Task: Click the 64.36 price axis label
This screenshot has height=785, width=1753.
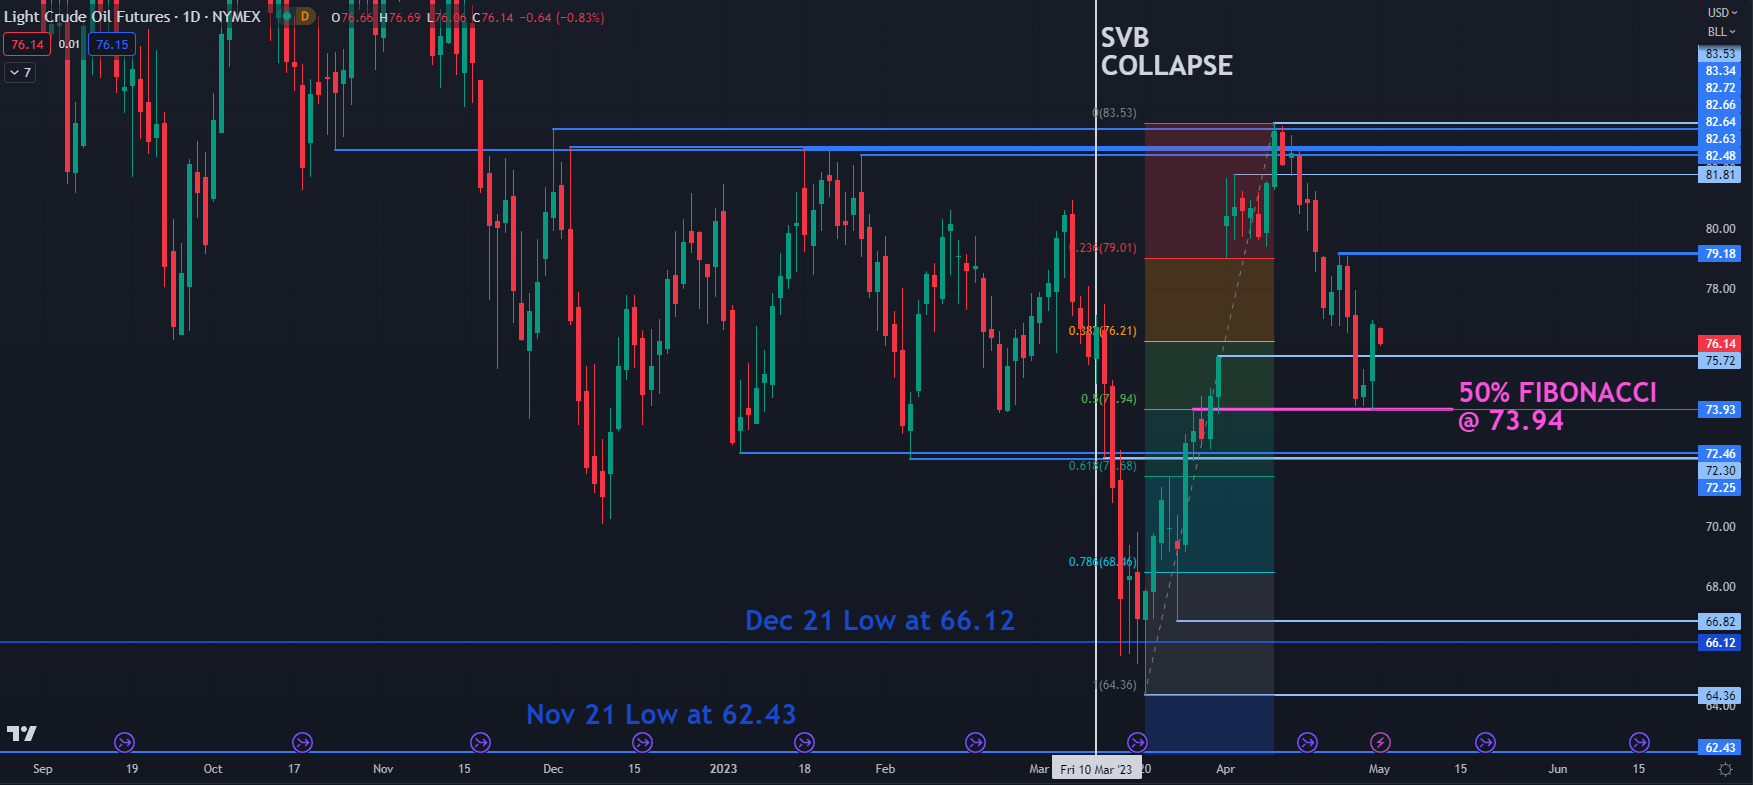Action: point(1720,696)
